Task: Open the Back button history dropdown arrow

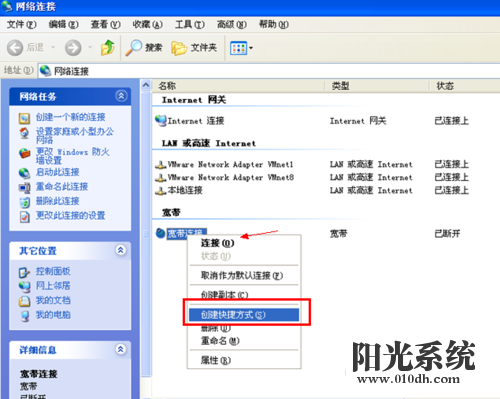Action: point(53,48)
